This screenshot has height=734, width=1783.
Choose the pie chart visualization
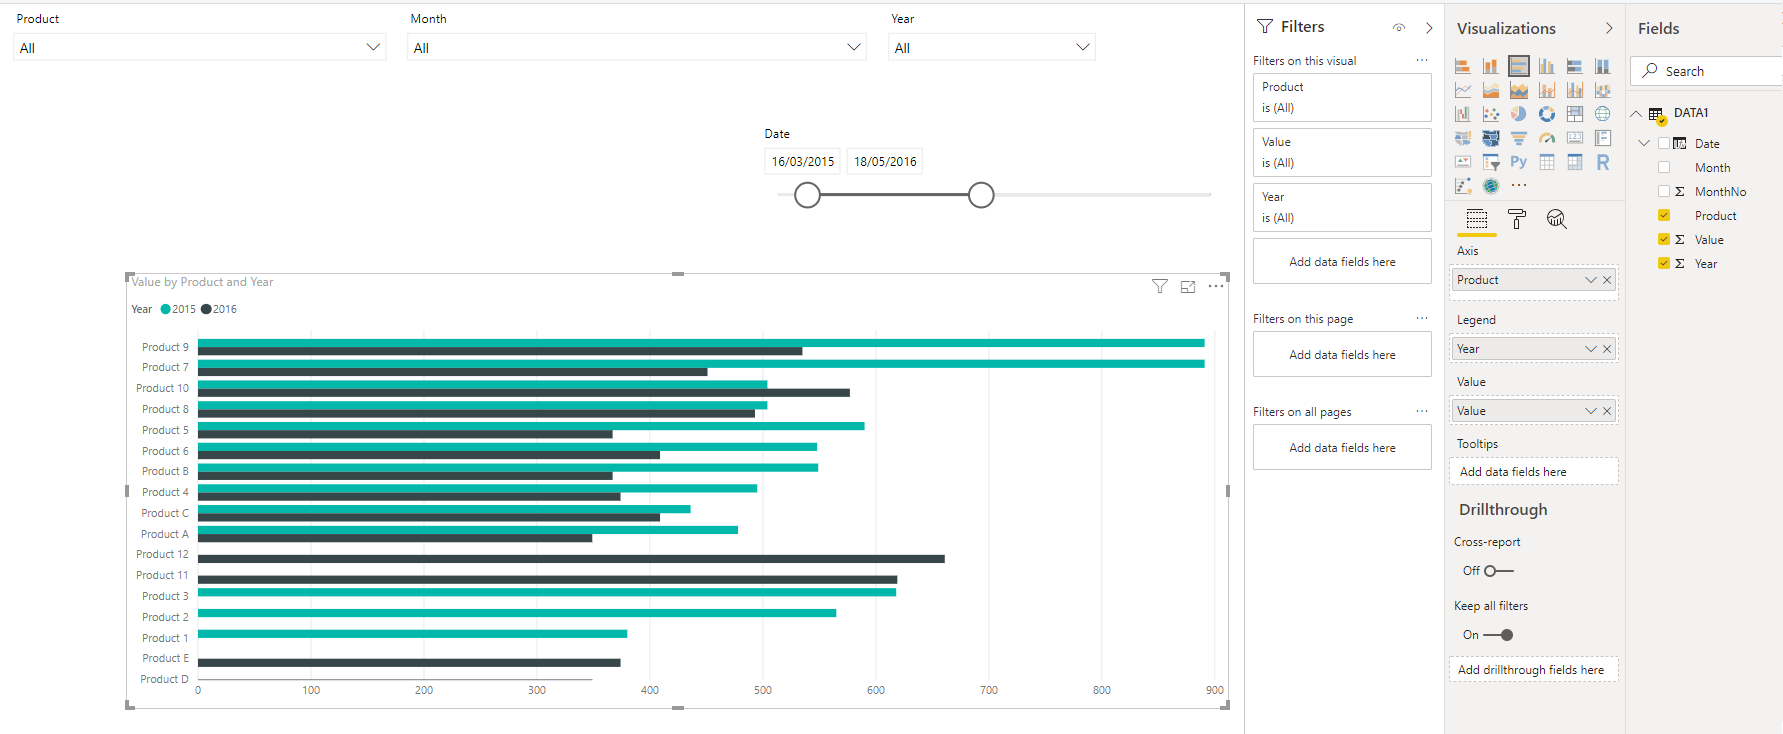1518,114
